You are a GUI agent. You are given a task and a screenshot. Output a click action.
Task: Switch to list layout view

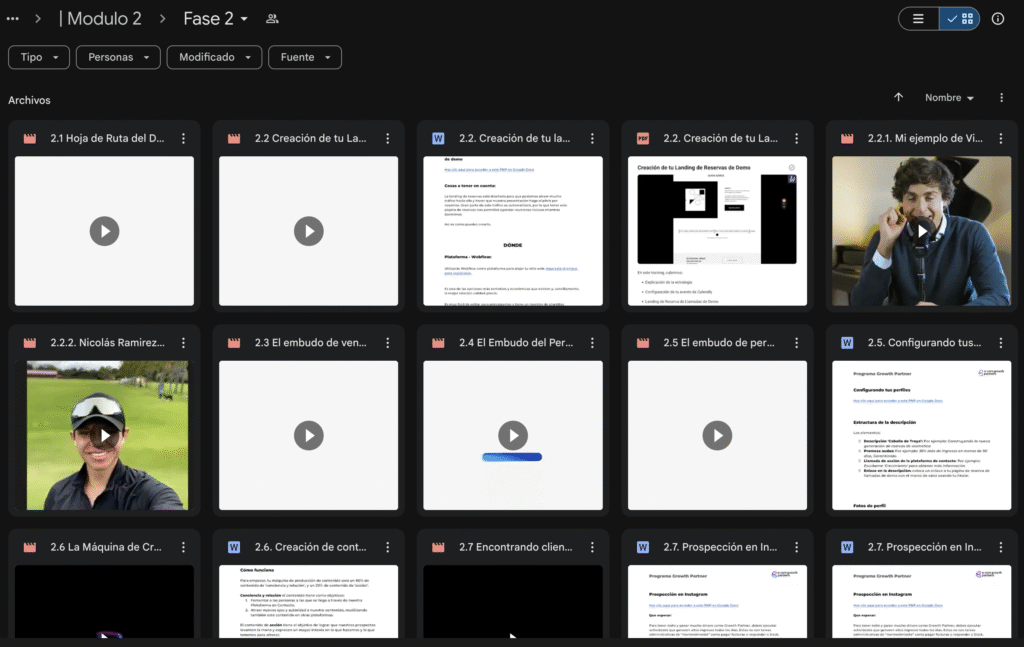click(918, 19)
